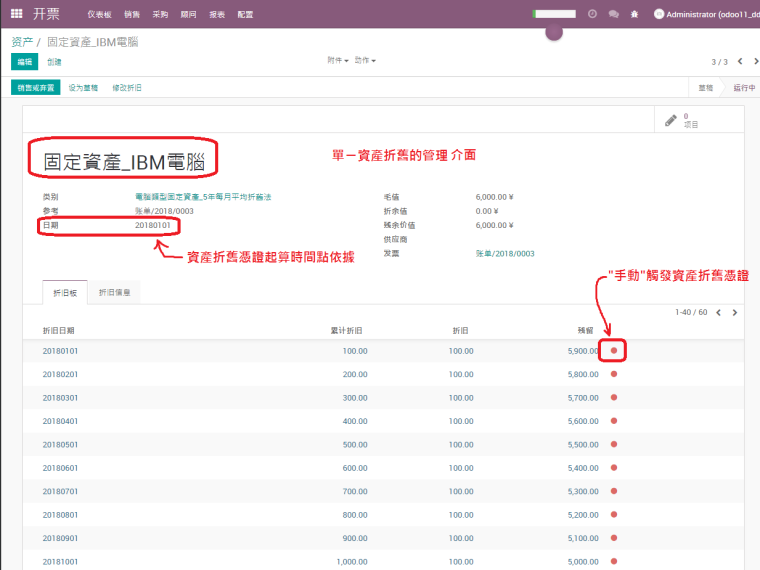Sort by 残留 column header
Viewport: 760px width, 570px height.
pos(586,331)
